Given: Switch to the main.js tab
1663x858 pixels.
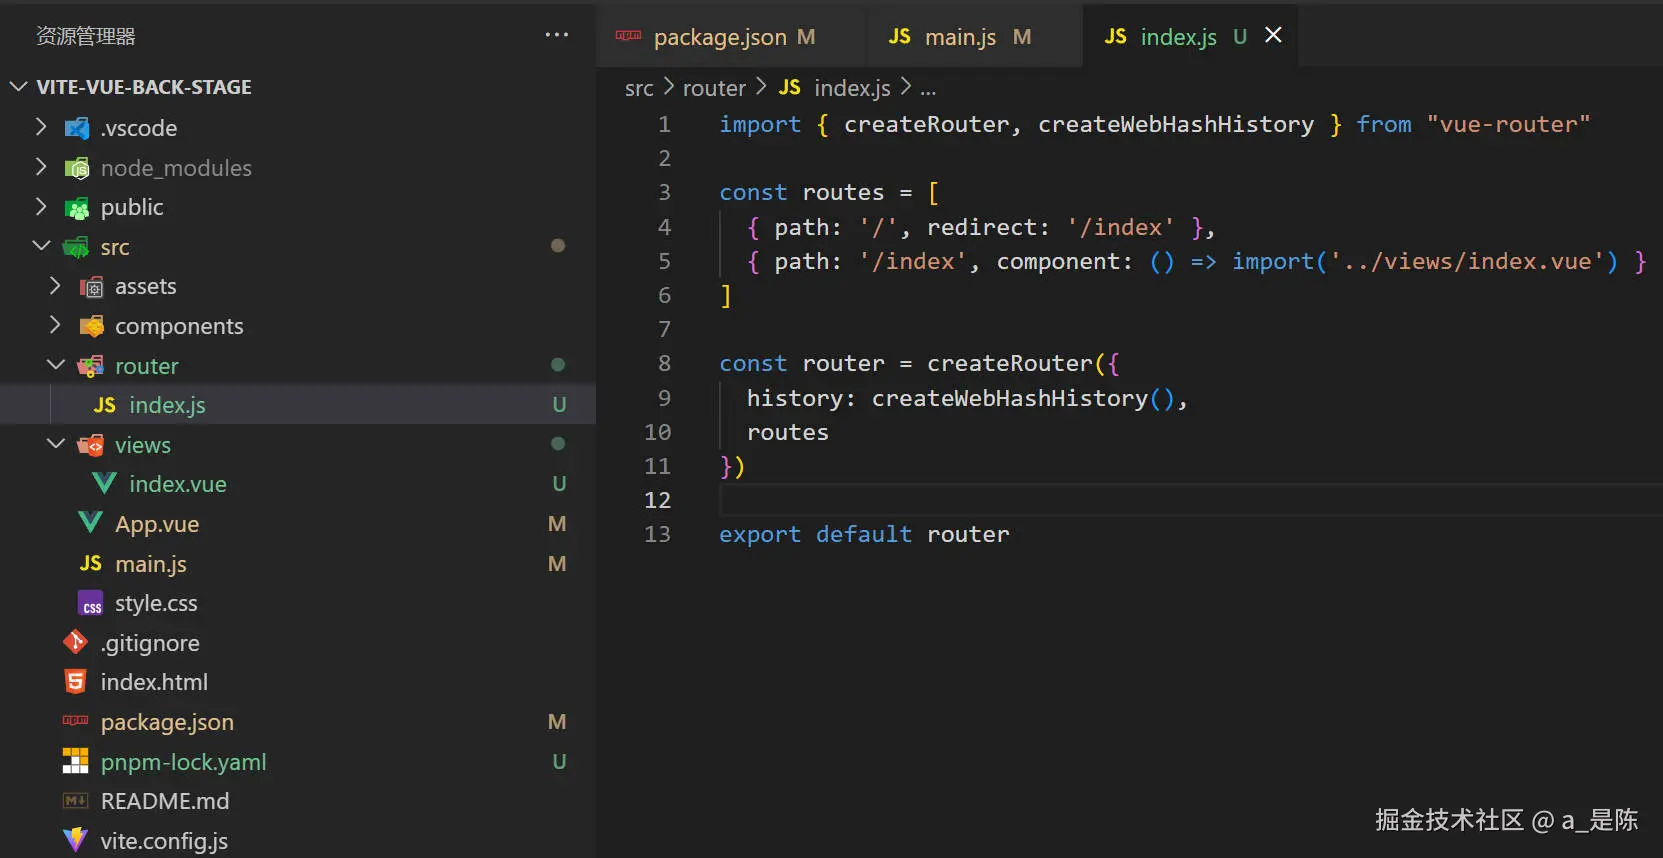Looking at the screenshot, I should tap(973, 36).
